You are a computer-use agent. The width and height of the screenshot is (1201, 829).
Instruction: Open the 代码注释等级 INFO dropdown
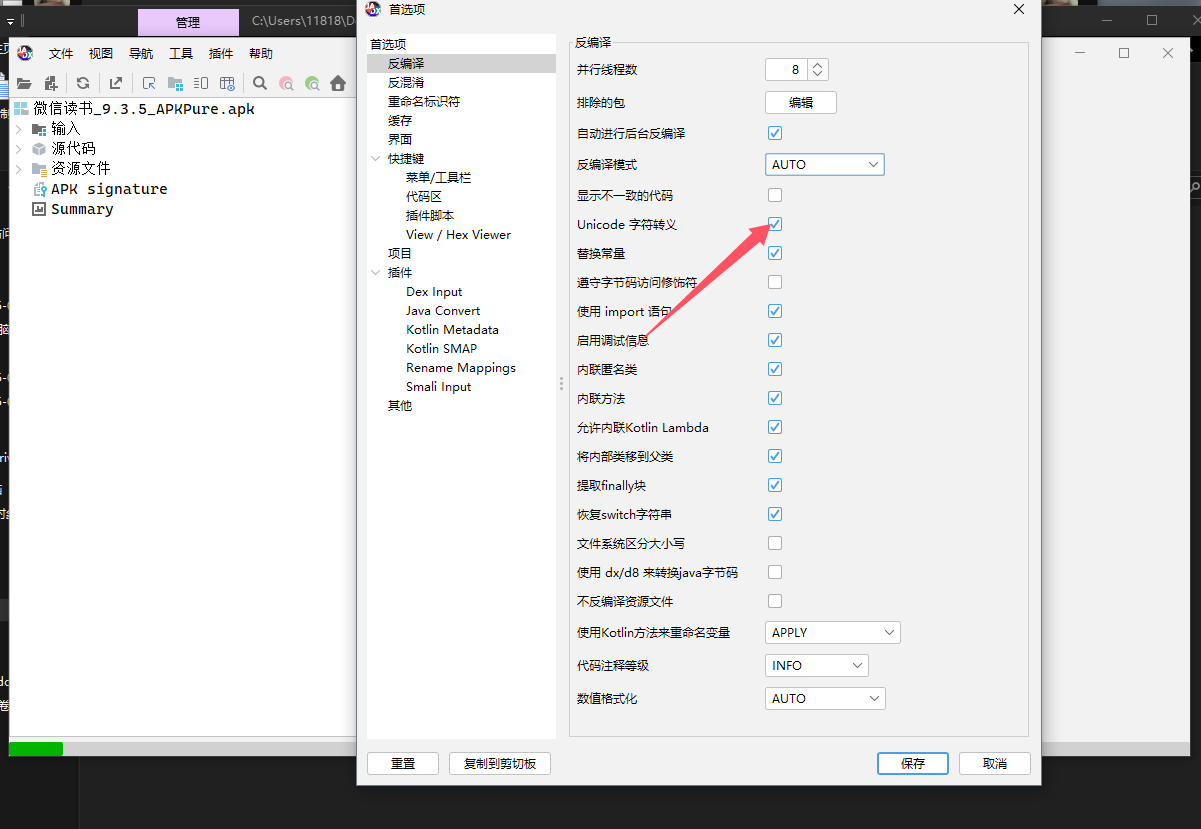(817, 665)
